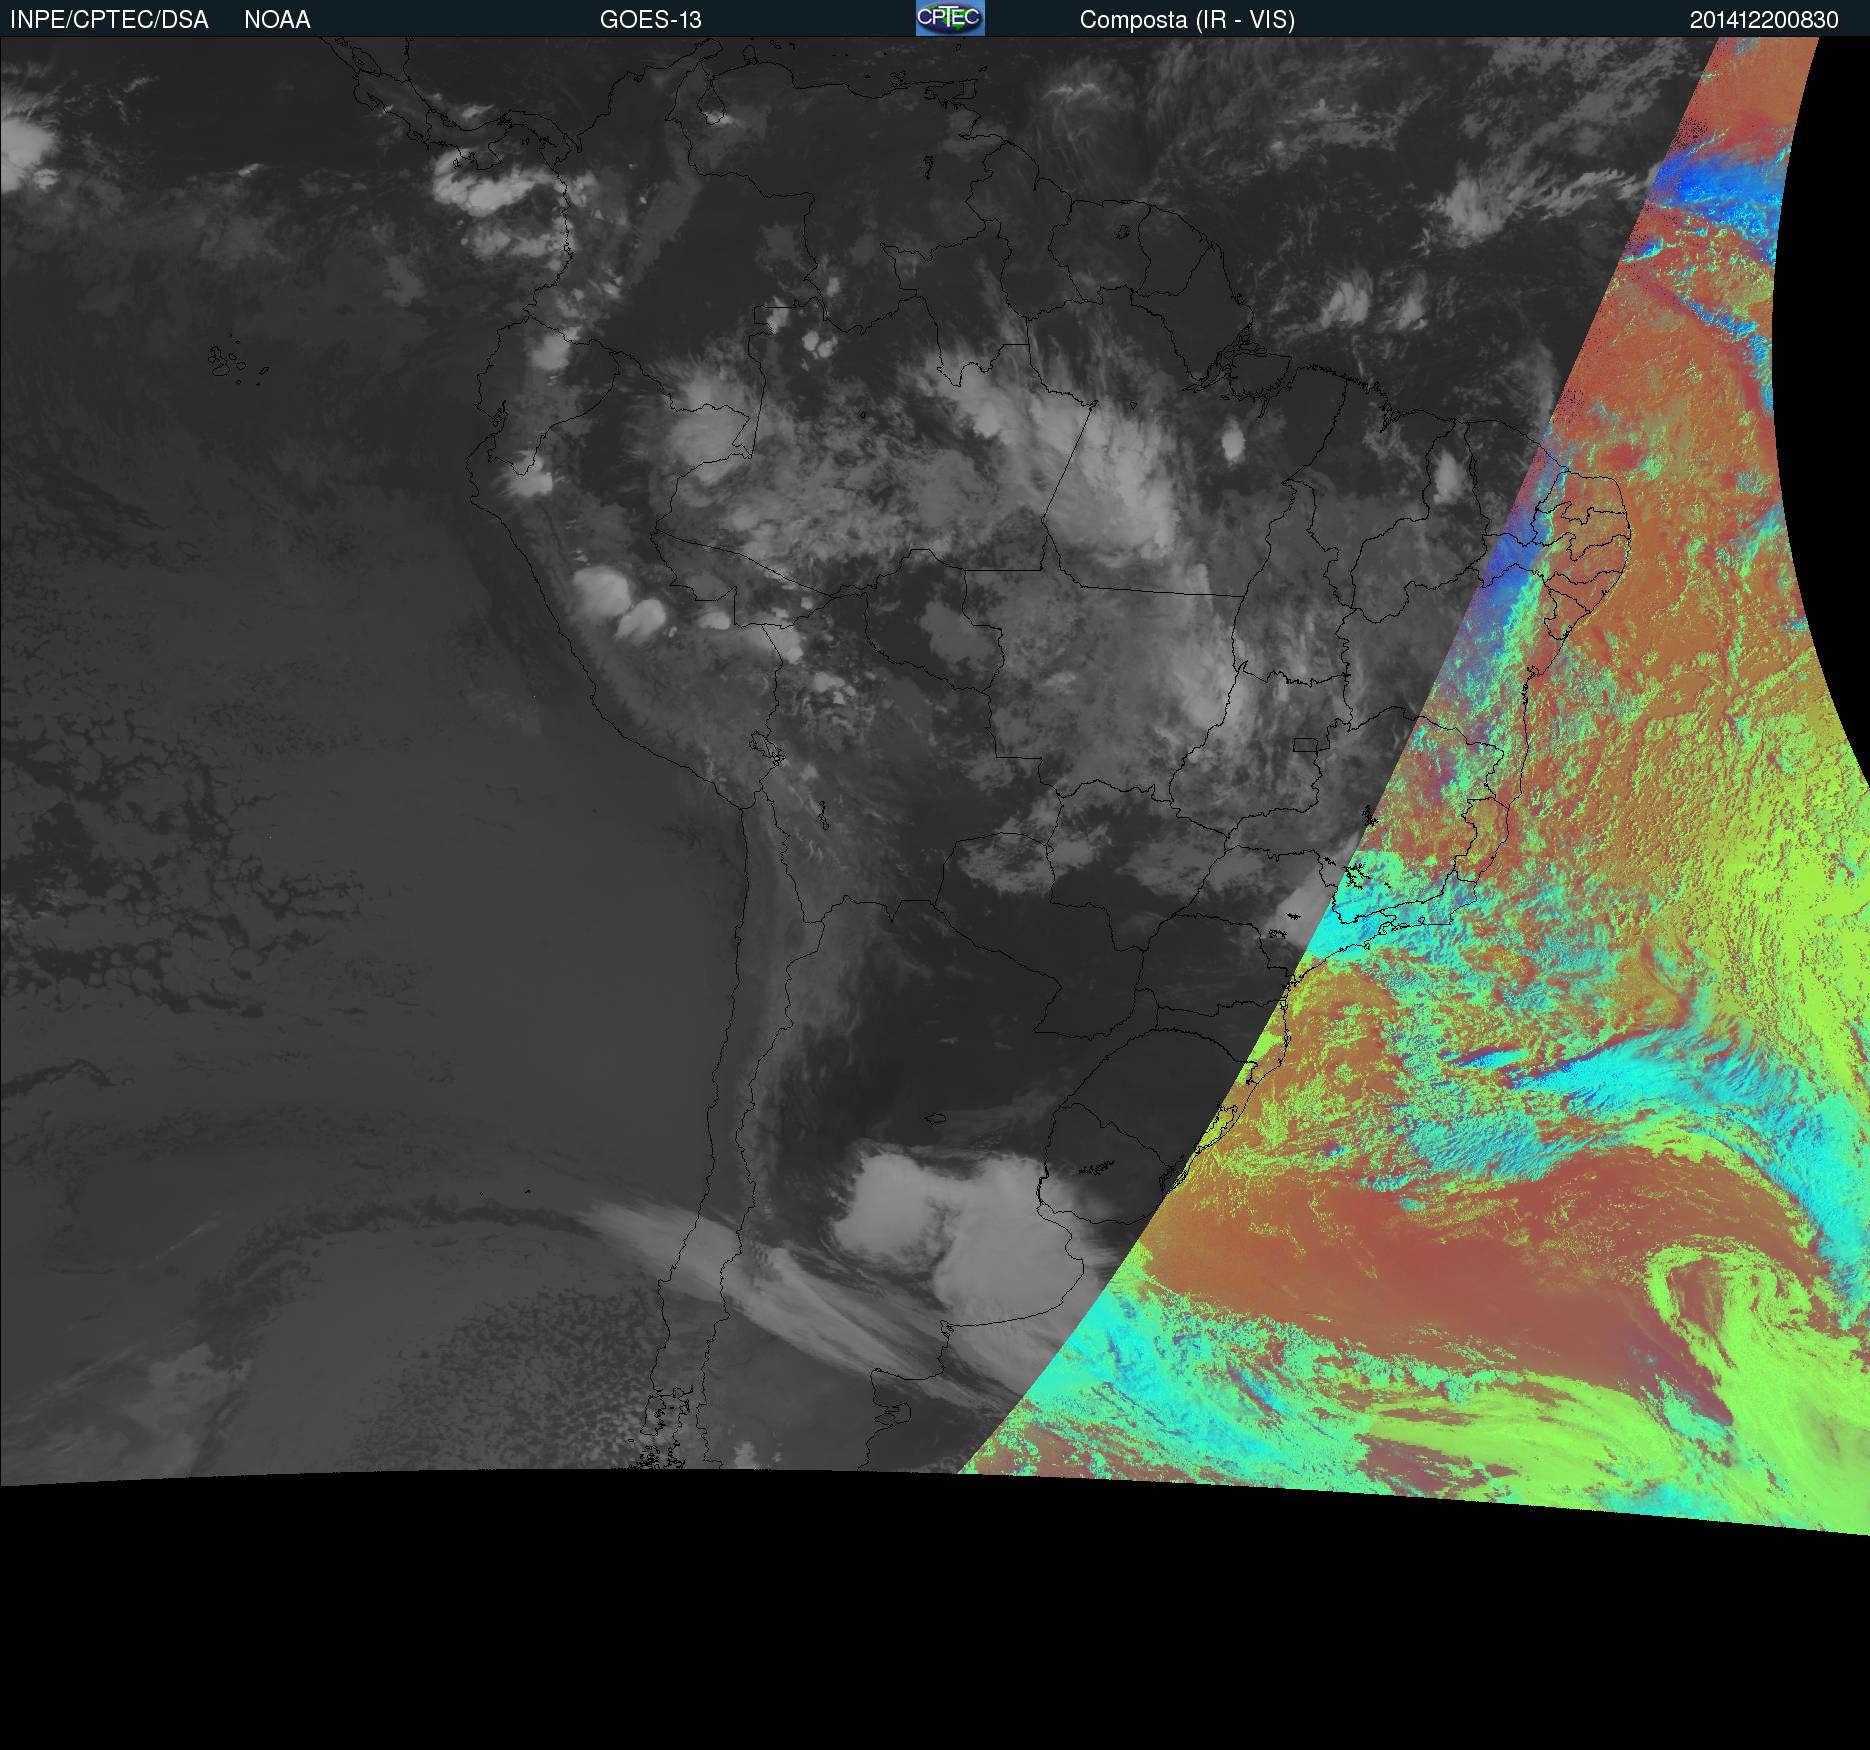The width and height of the screenshot is (1870, 1750).
Task: Select the INPE/CPTEC/DSA header text
Action: click(x=109, y=20)
